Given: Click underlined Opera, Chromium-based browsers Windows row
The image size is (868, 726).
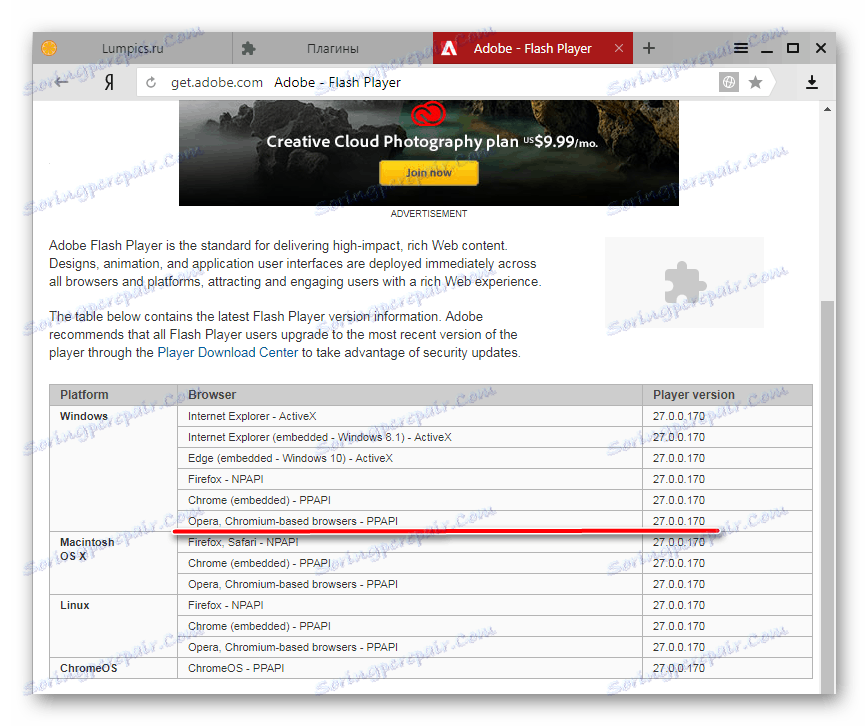Looking at the screenshot, I should 410,521.
